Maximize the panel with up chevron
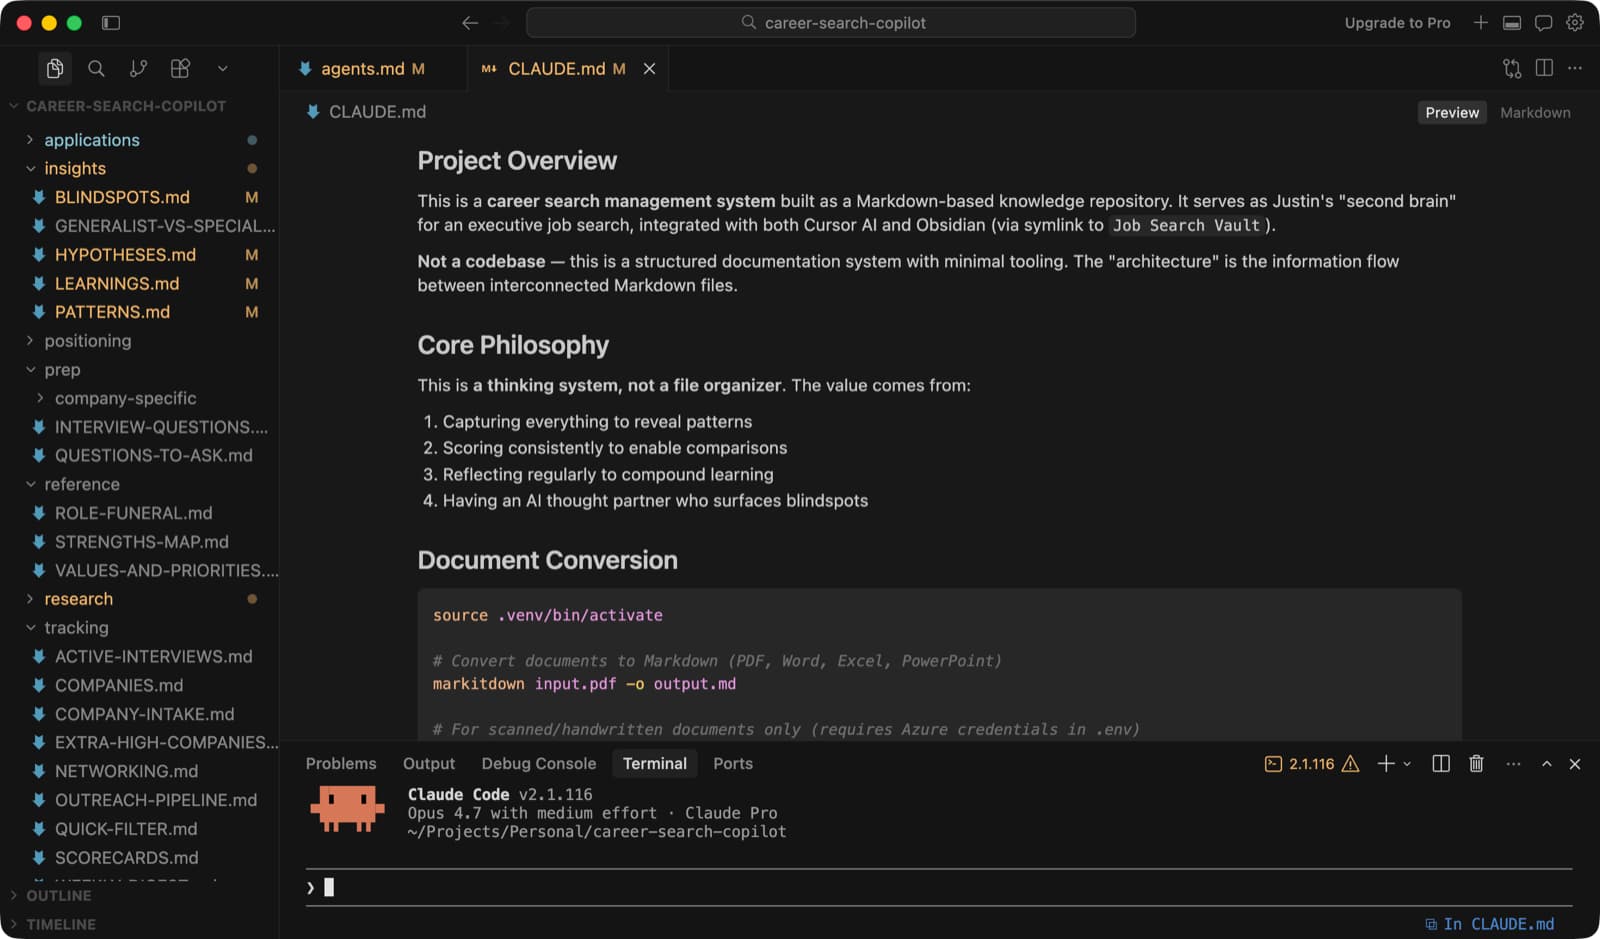Image resolution: width=1600 pixels, height=939 pixels. click(1547, 764)
